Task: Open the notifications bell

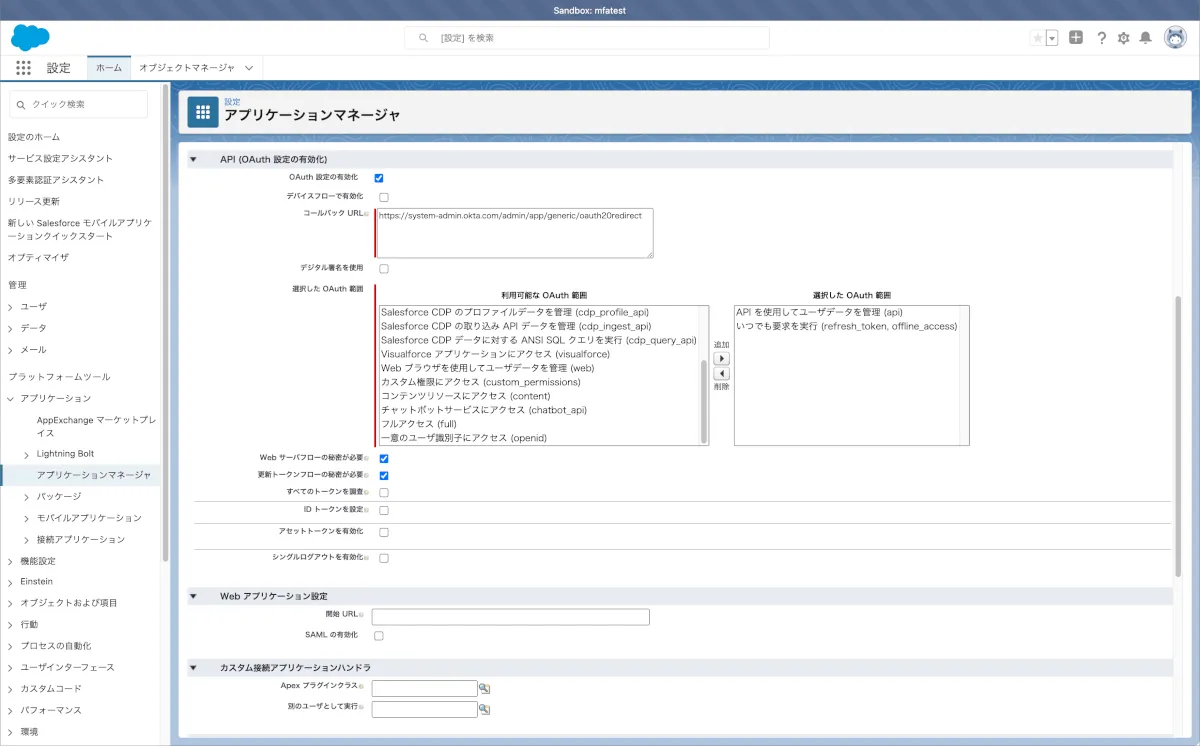Action: [x=1146, y=38]
